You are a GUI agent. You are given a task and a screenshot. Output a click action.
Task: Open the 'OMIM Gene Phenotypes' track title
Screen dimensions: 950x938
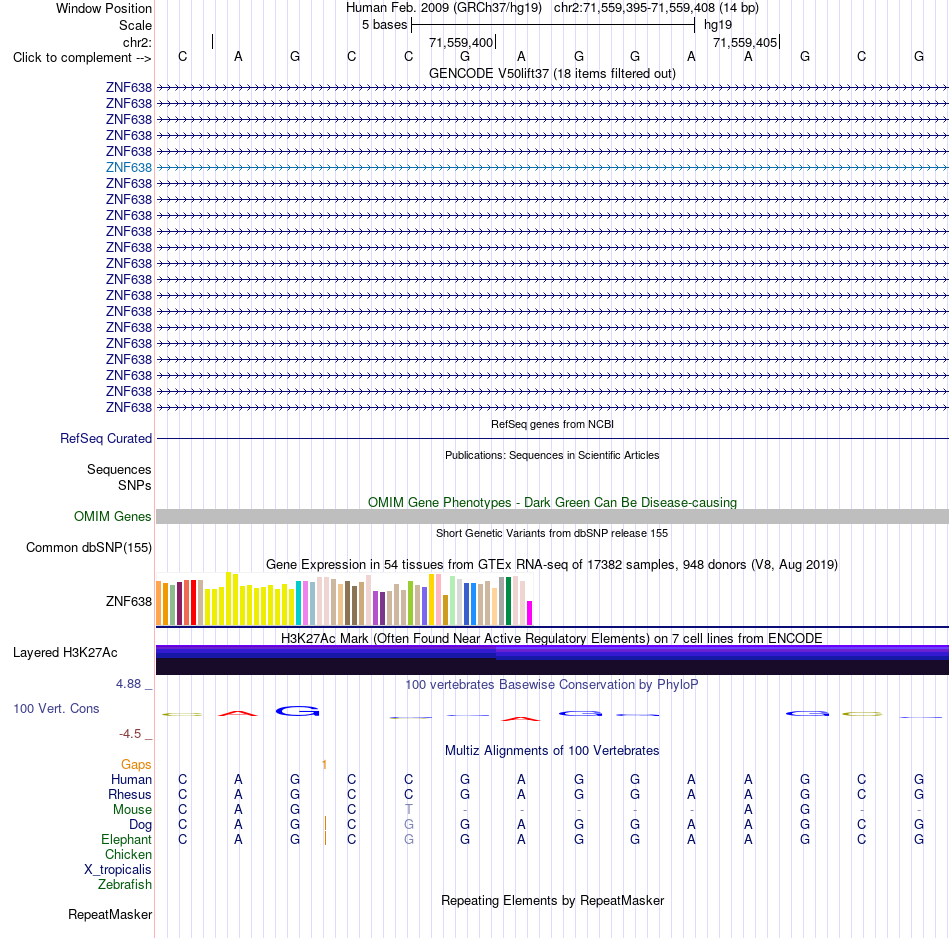[552, 502]
